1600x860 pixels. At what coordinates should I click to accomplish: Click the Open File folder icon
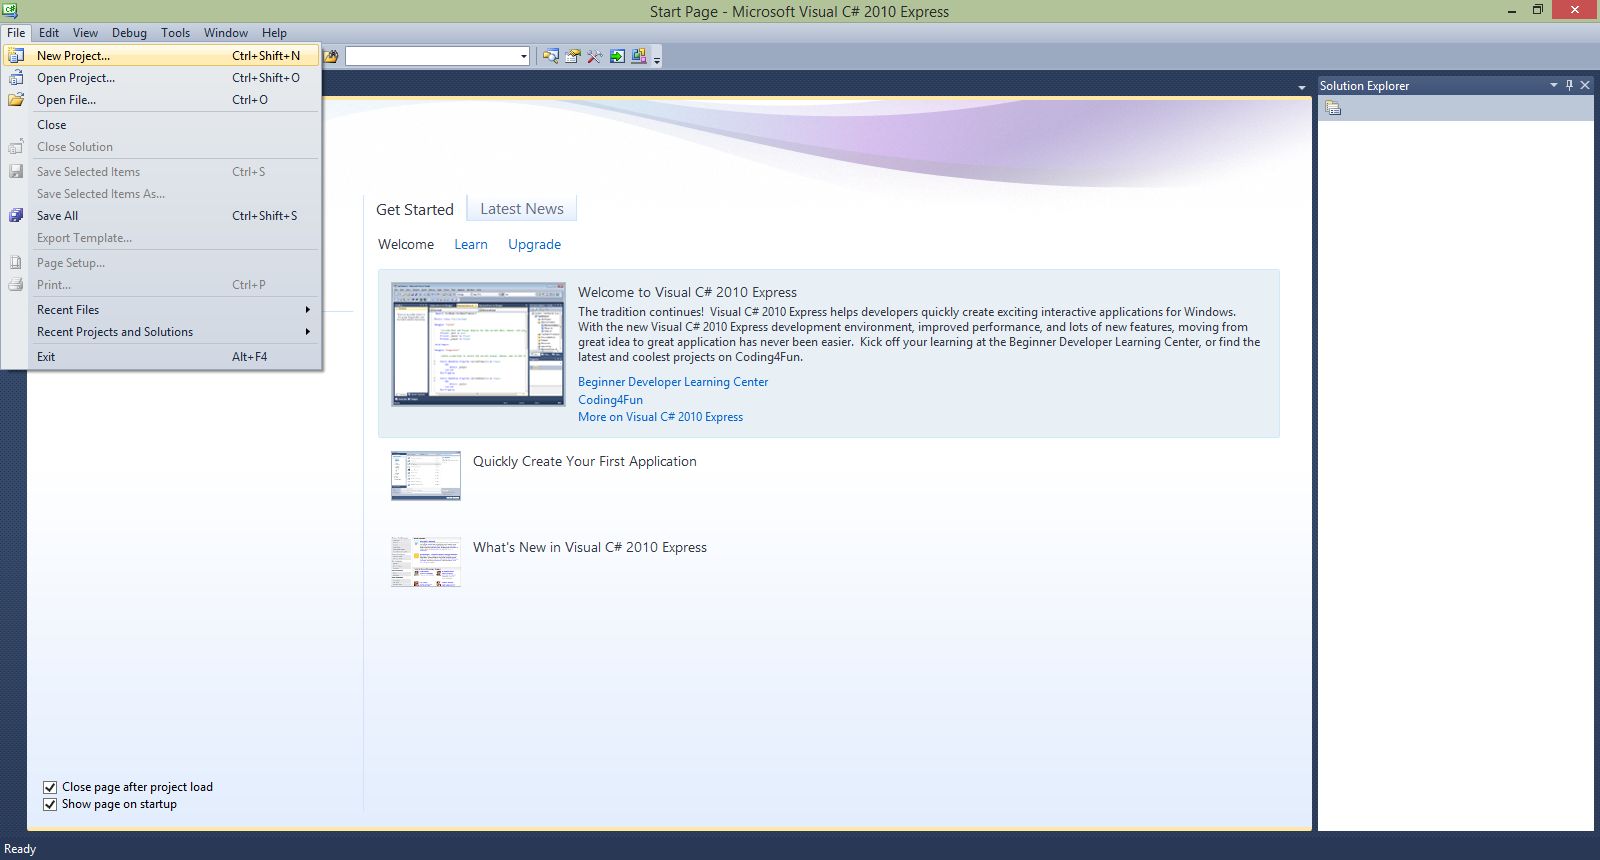point(16,100)
